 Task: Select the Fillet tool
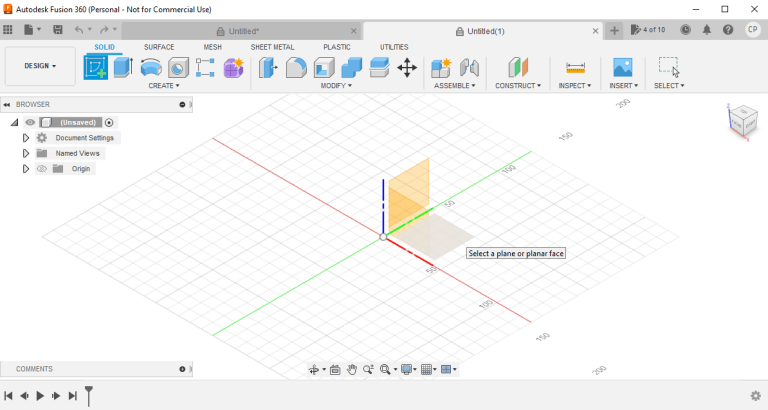(x=296, y=67)
